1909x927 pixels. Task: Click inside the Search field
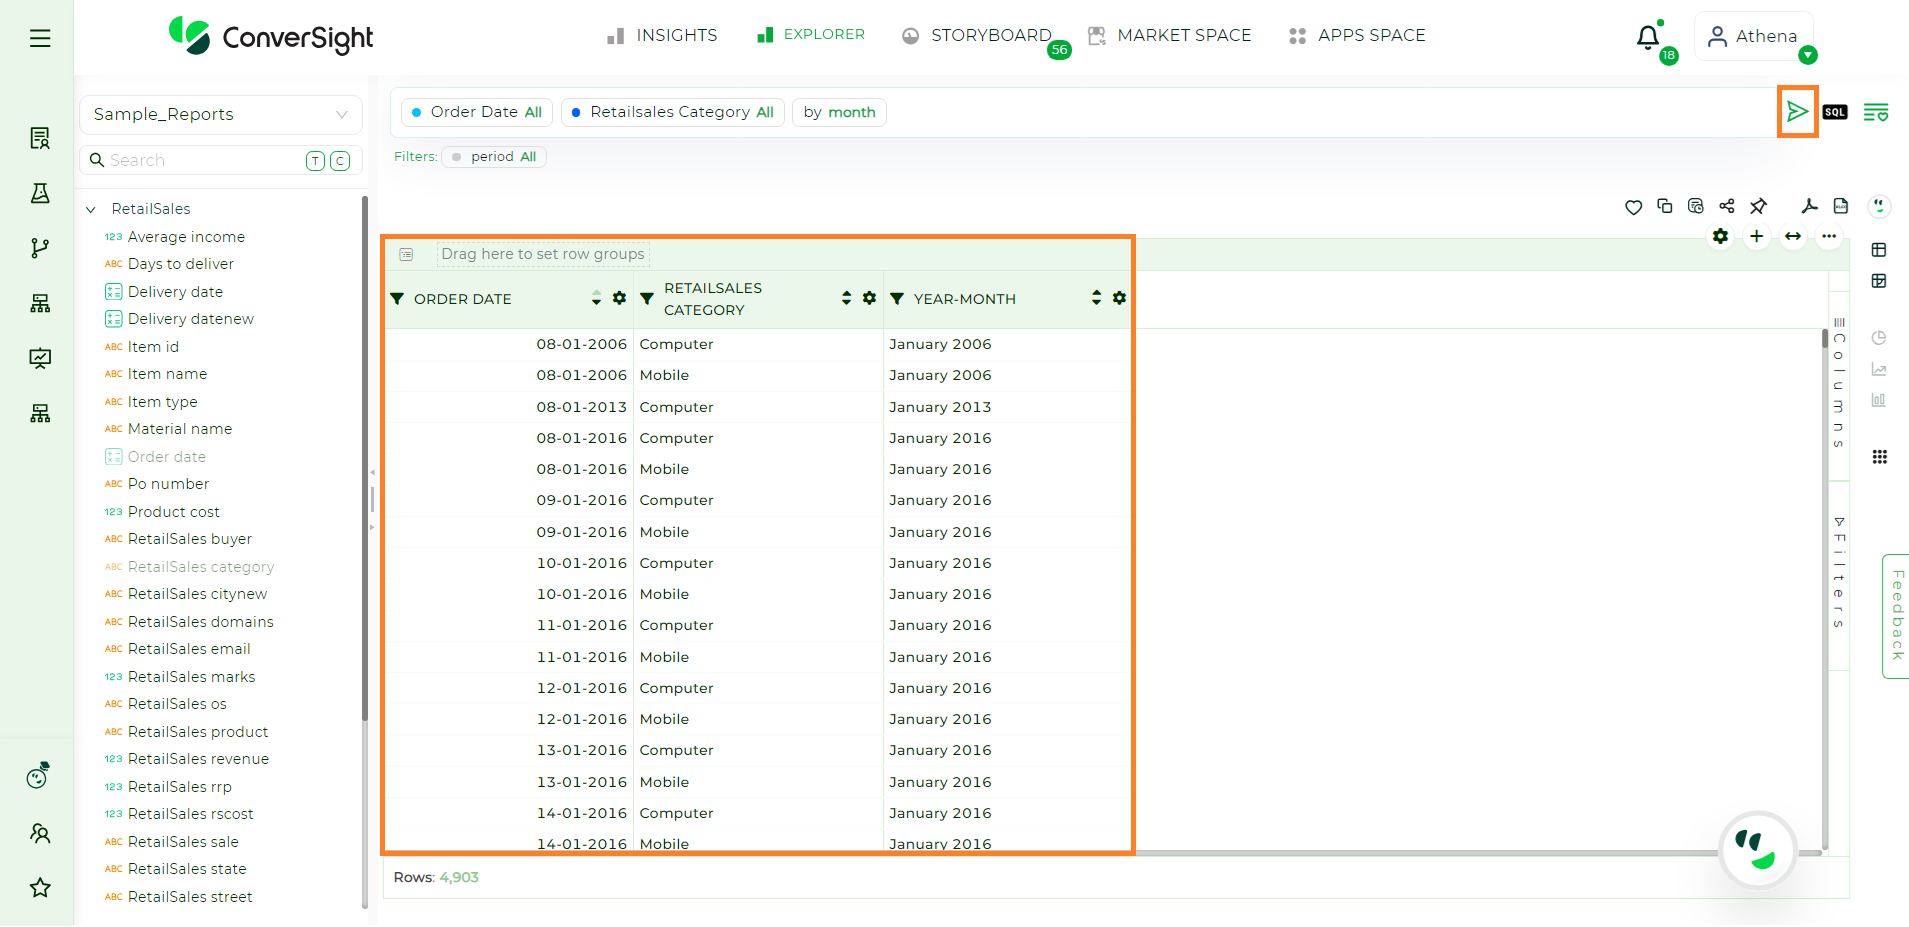click(x=180, y=160)
